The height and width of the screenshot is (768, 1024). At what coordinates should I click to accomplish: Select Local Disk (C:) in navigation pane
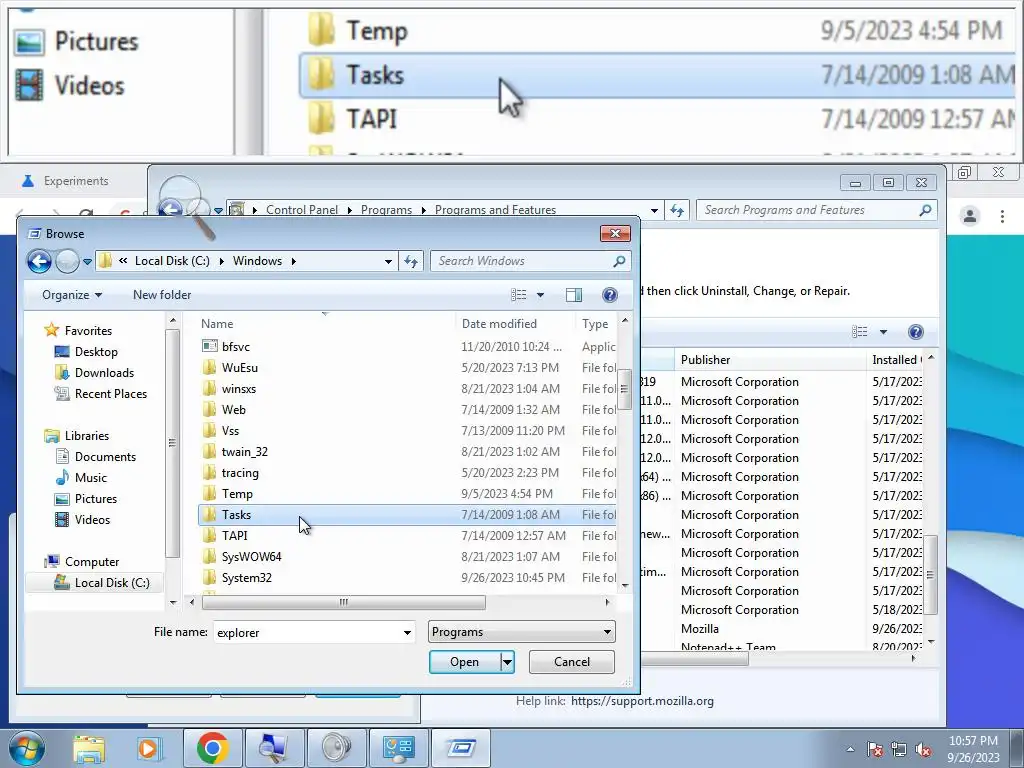click(x=112, y=583)
